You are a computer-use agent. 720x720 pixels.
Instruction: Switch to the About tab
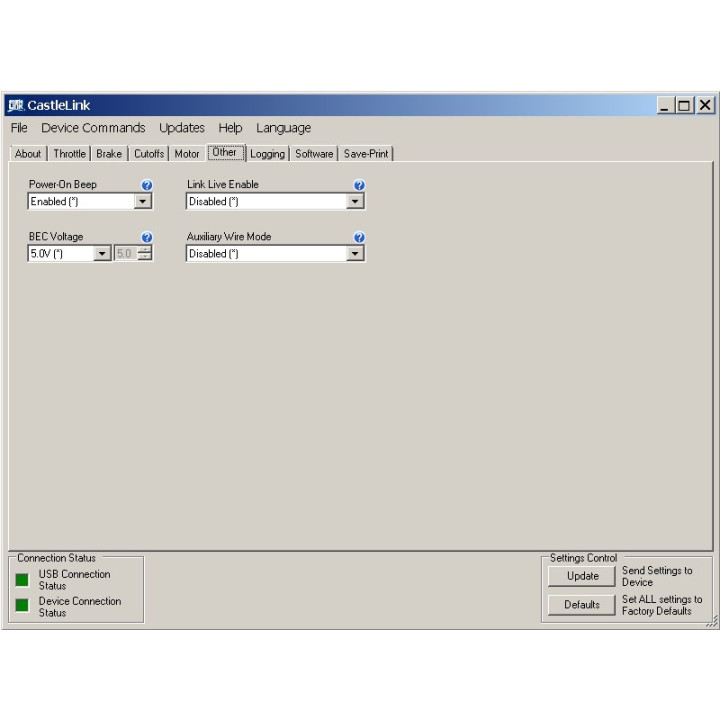coord(28,154)
